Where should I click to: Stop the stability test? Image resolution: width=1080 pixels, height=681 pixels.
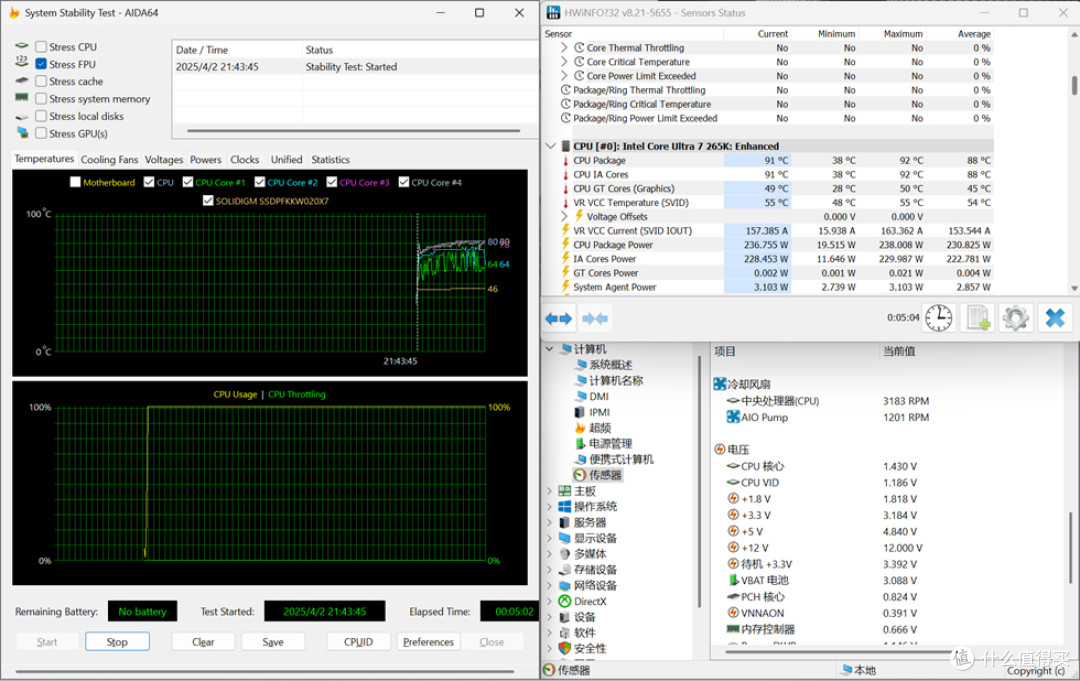117,642
